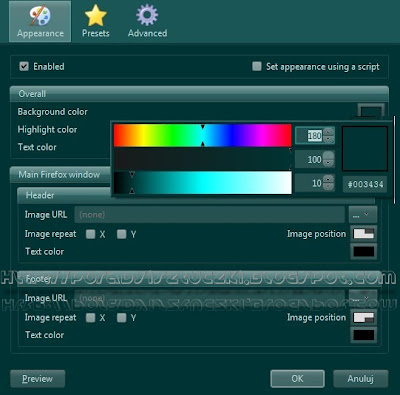Decrease the saturation value of 100
This screenshot has width=400, height=395.
click(328, 163)
